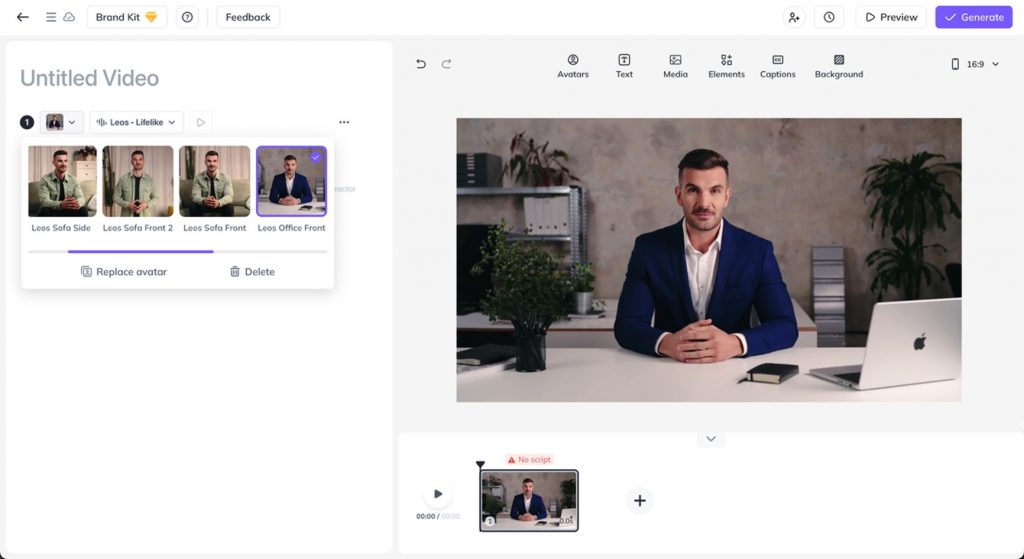
Task: Open the Leos - Lifelike voice dropdown
Action: click(x=136, y=122)
